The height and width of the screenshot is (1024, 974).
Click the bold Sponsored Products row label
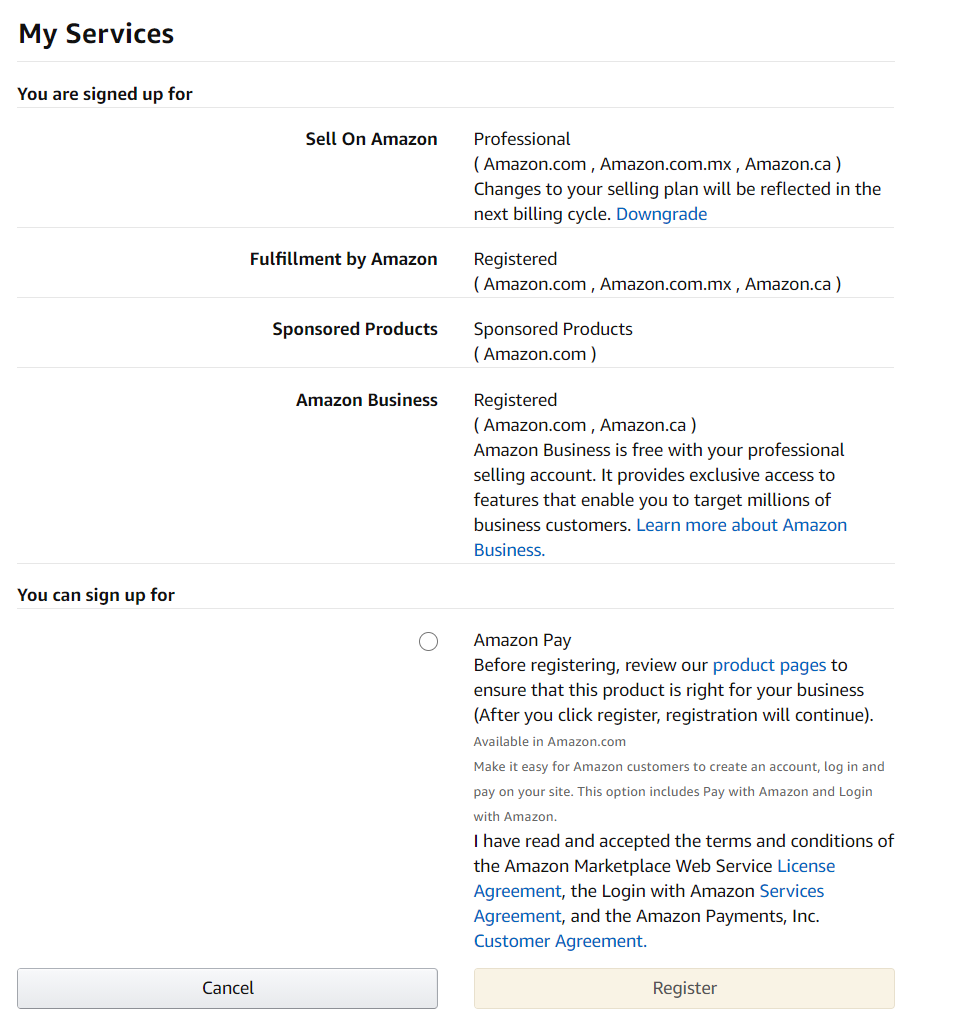[x=355, y=329]
